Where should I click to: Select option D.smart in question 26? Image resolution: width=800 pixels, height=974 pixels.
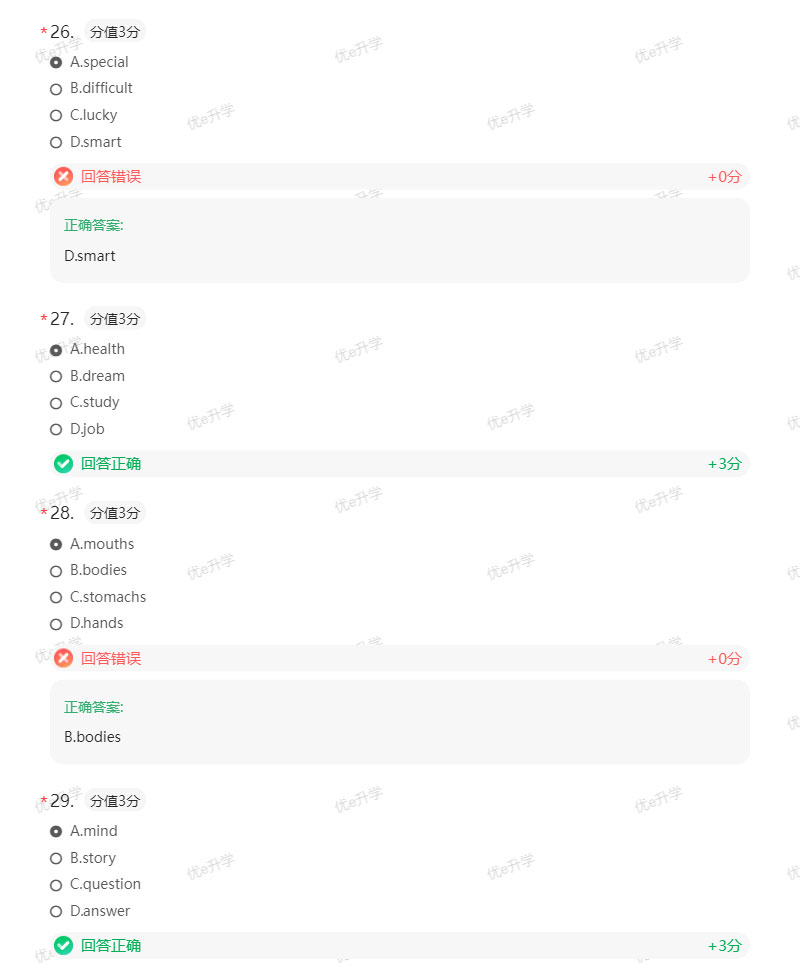56,142
